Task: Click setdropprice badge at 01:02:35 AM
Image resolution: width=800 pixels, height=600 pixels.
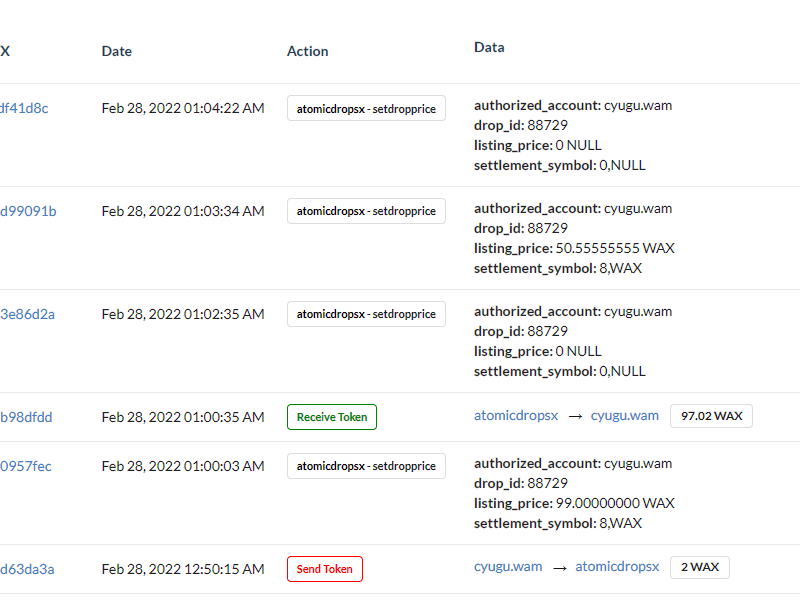Action: [366, 314]
